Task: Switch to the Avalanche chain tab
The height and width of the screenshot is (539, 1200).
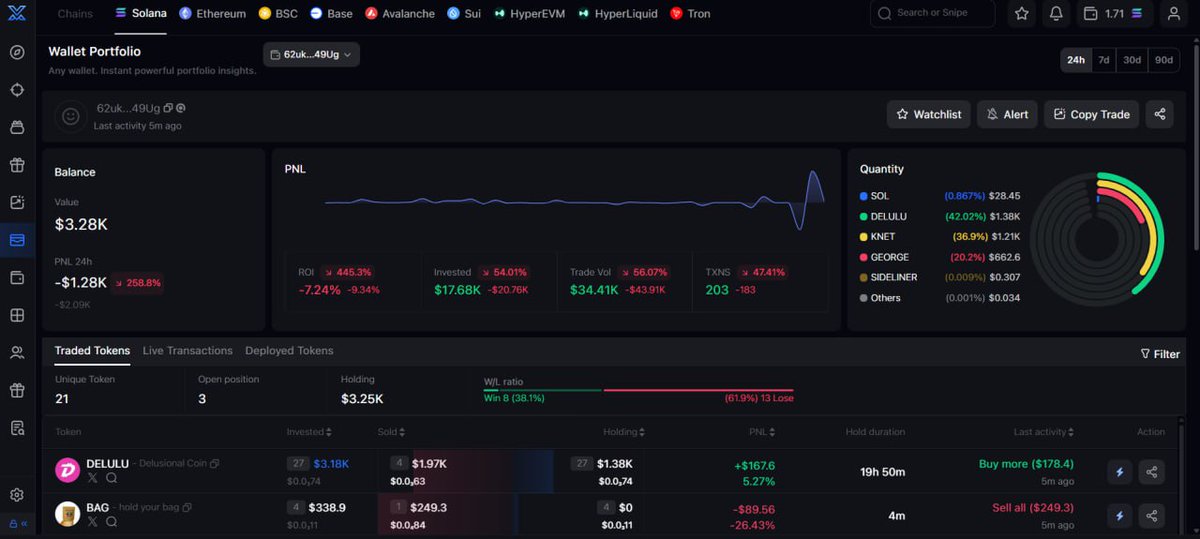Action: (x=400, y=14)
